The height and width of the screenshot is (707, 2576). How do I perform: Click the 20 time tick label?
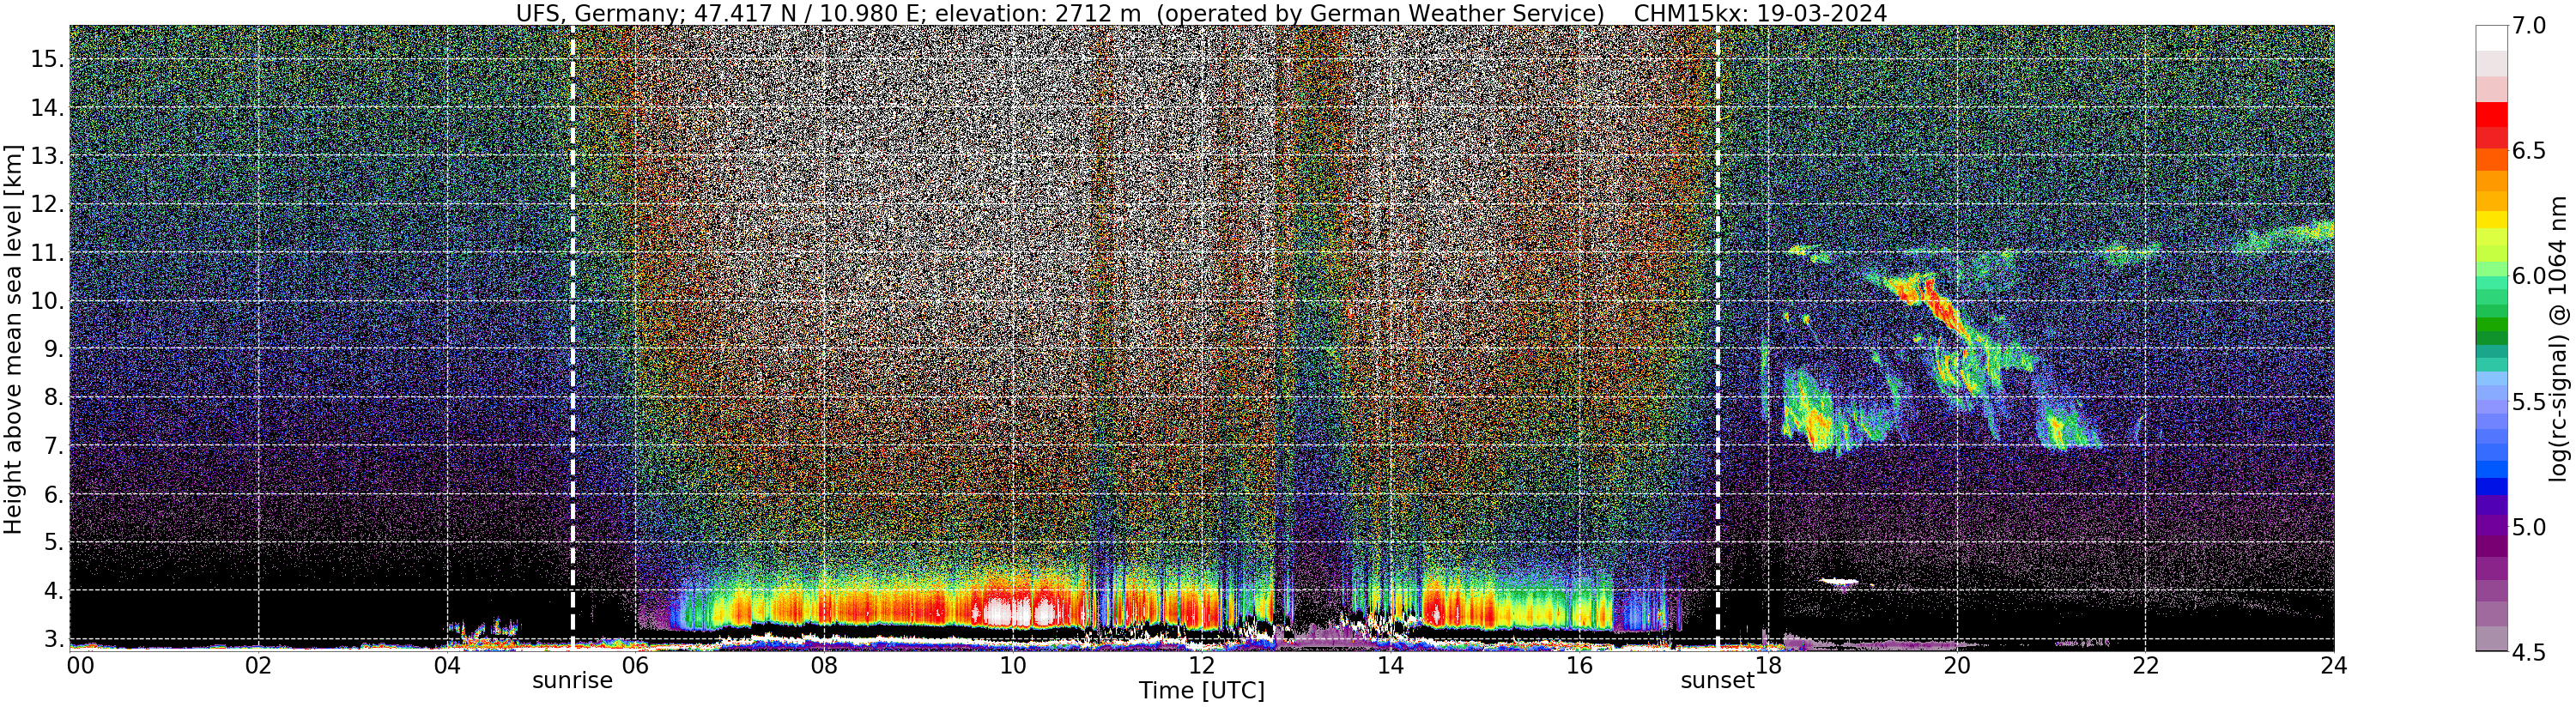pos(1956,664)
